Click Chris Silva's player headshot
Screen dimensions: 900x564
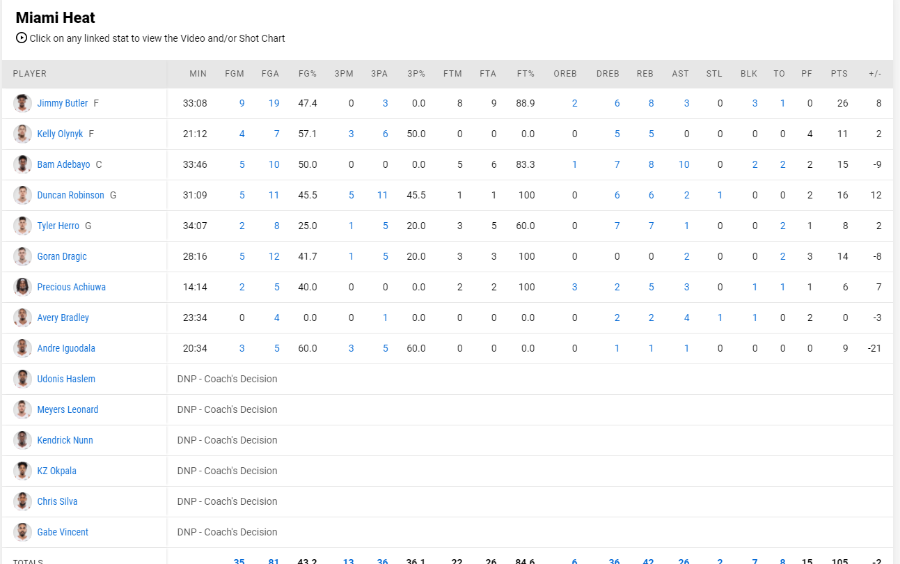[x=22, y=501]
